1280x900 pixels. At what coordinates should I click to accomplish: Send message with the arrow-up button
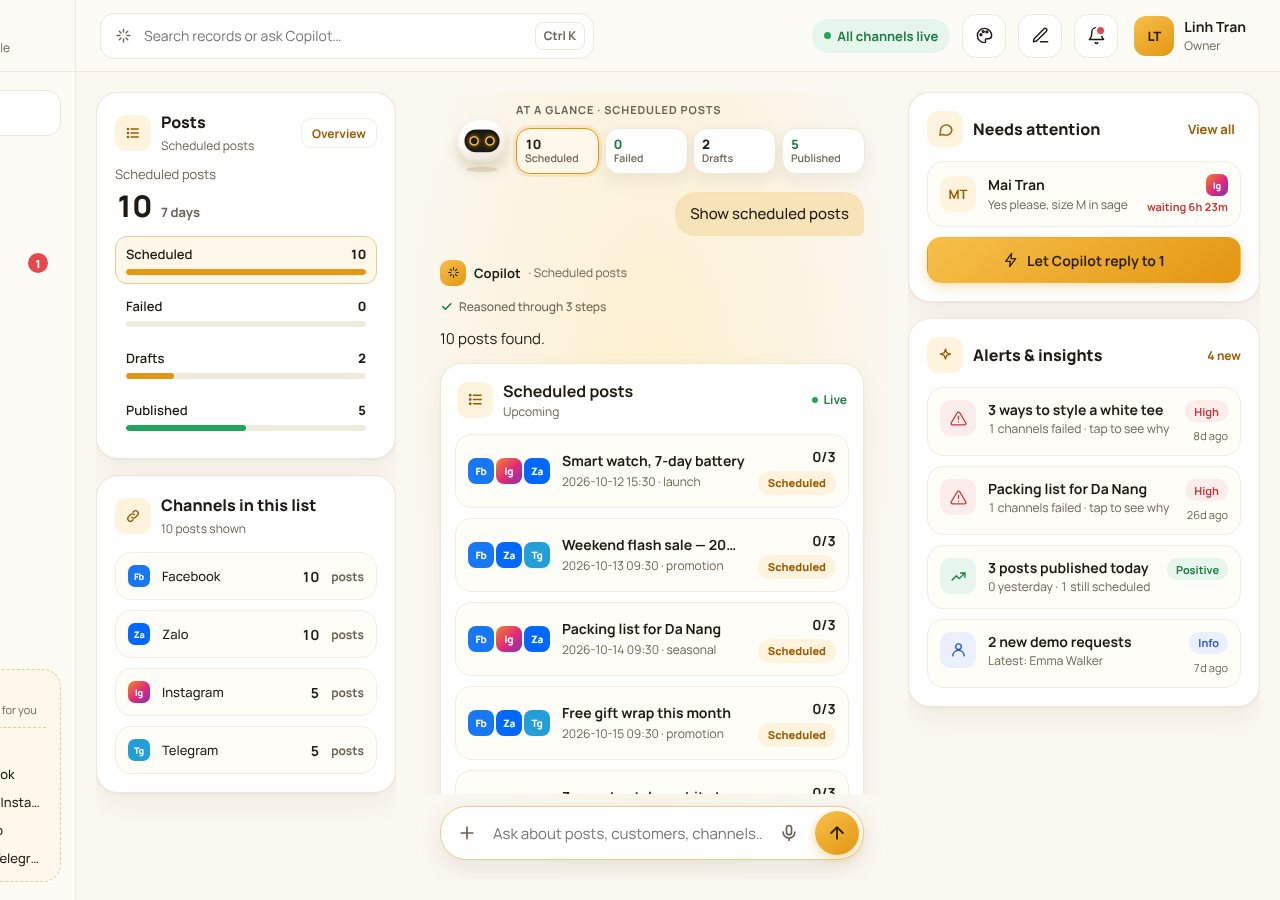[x=837, y=833]
